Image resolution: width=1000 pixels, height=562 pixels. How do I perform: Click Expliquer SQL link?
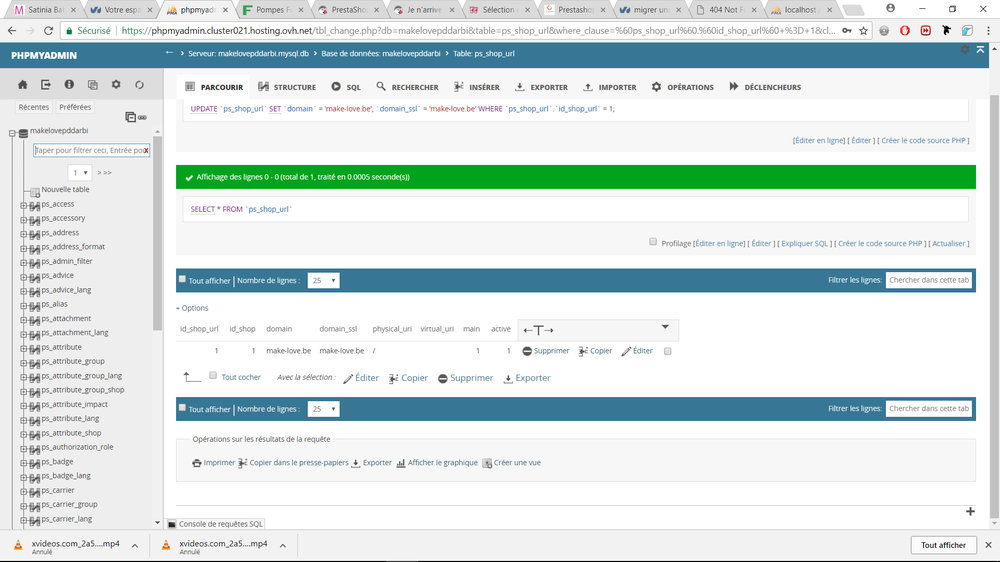(804, 244)
